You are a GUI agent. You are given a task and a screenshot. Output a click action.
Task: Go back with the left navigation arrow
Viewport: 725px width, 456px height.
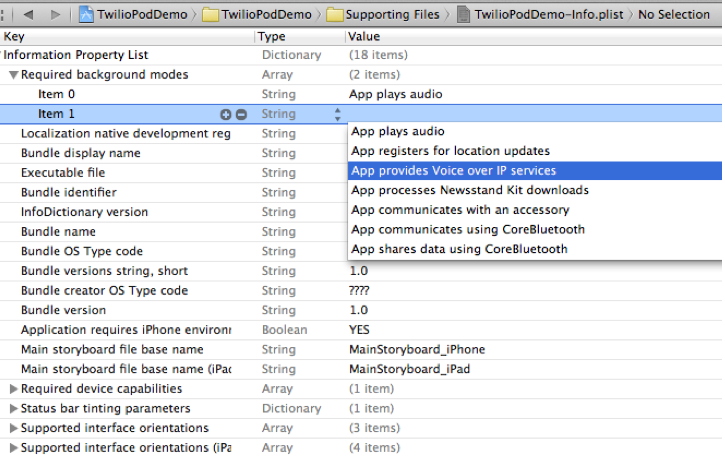coord(28,15)
